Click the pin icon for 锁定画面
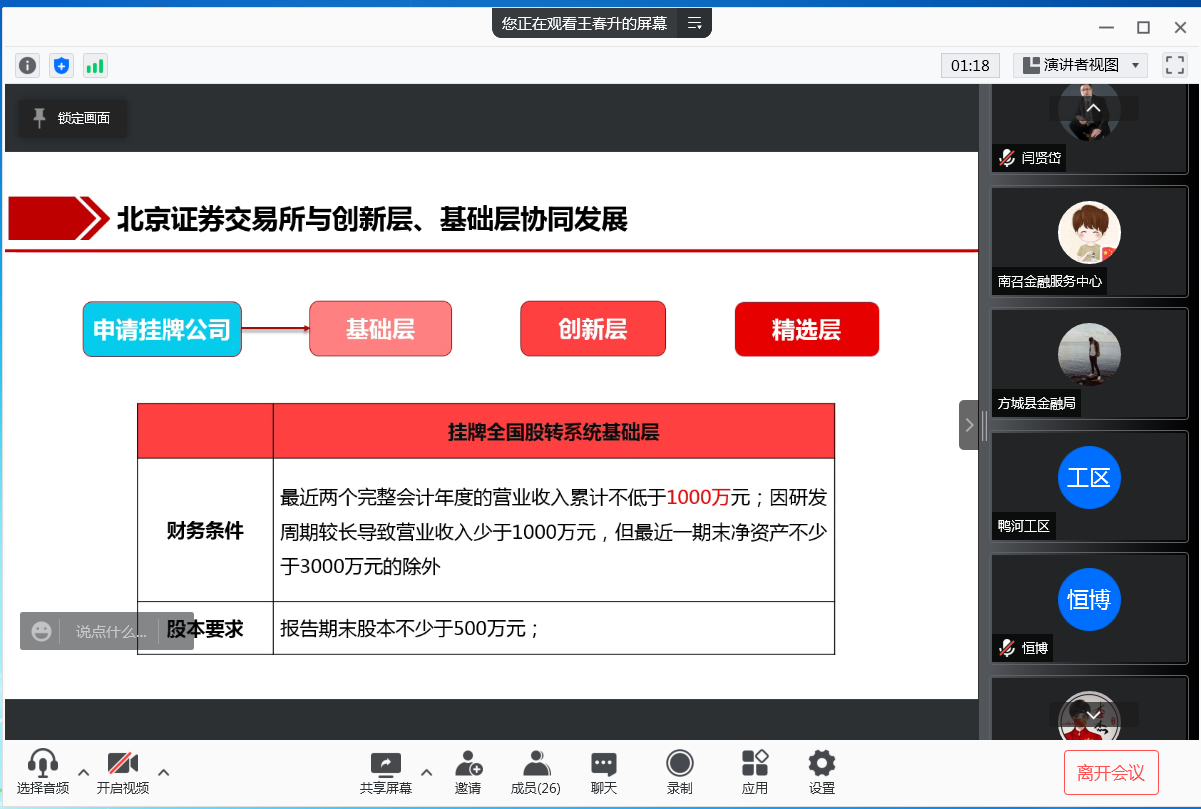Image resolution: width=1201 pixels, height=809 pixels. 40,118
